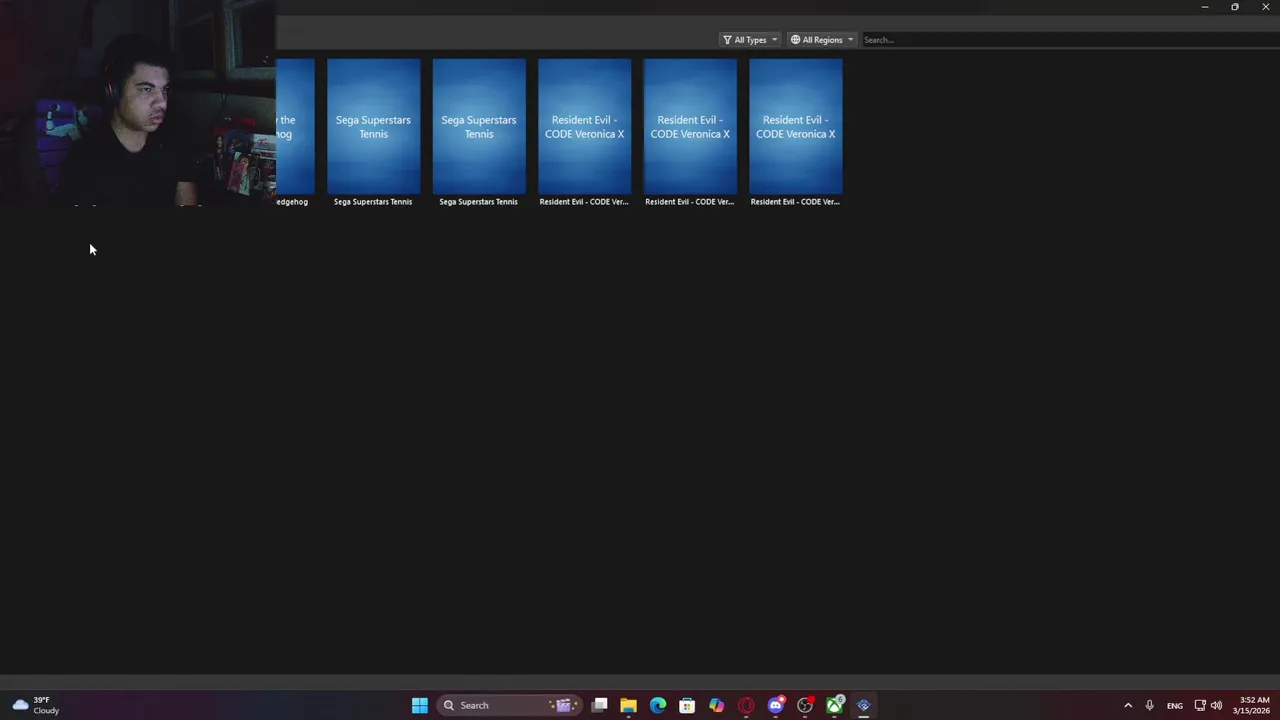Click the microphone tray icon

click(1149, 705)
